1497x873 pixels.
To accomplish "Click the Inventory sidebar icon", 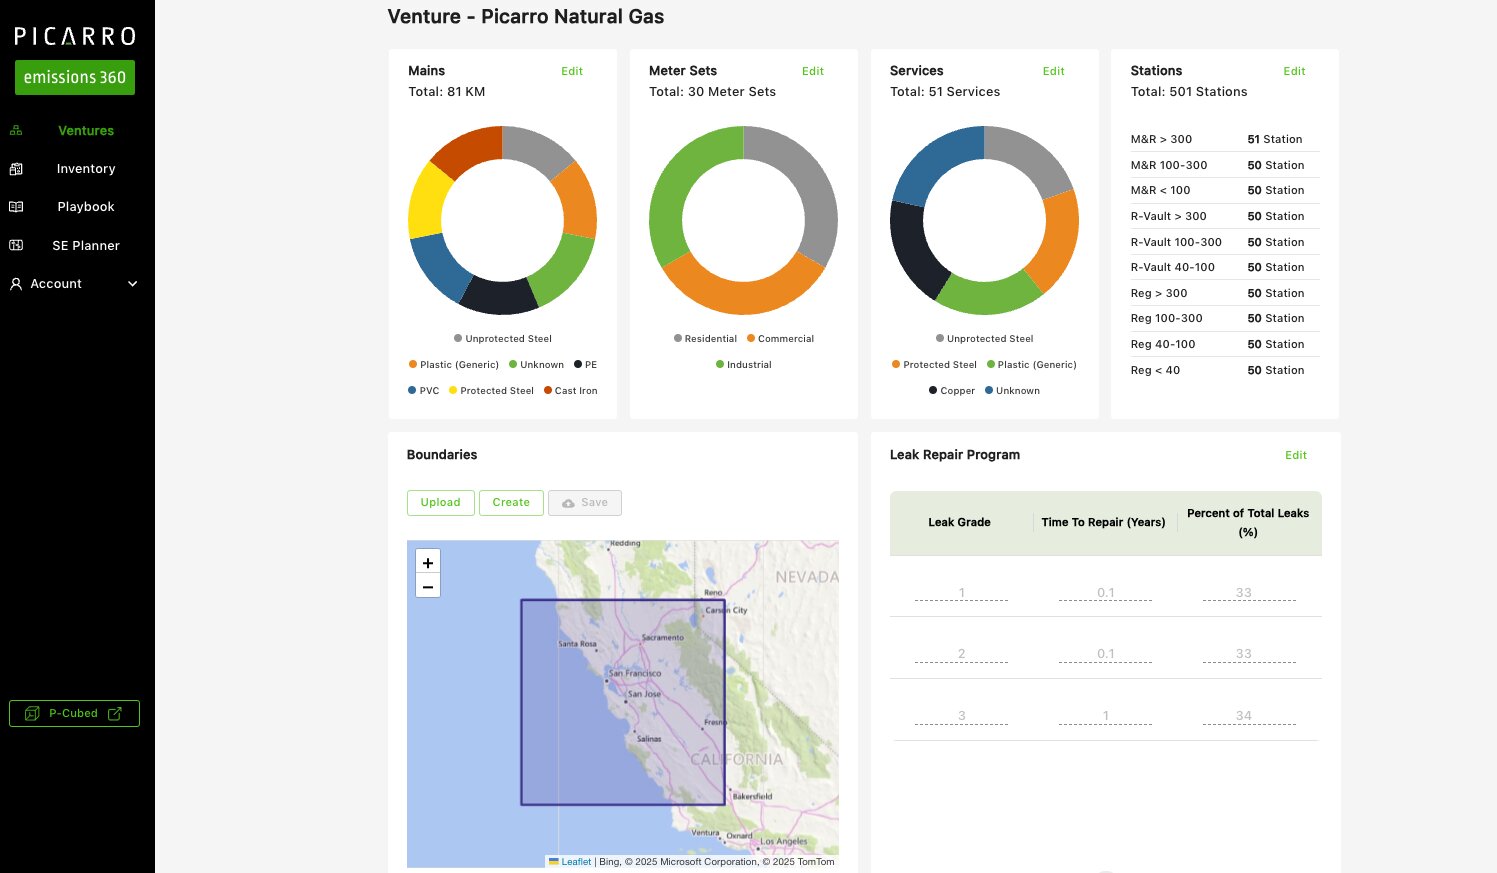I will 16,169.
